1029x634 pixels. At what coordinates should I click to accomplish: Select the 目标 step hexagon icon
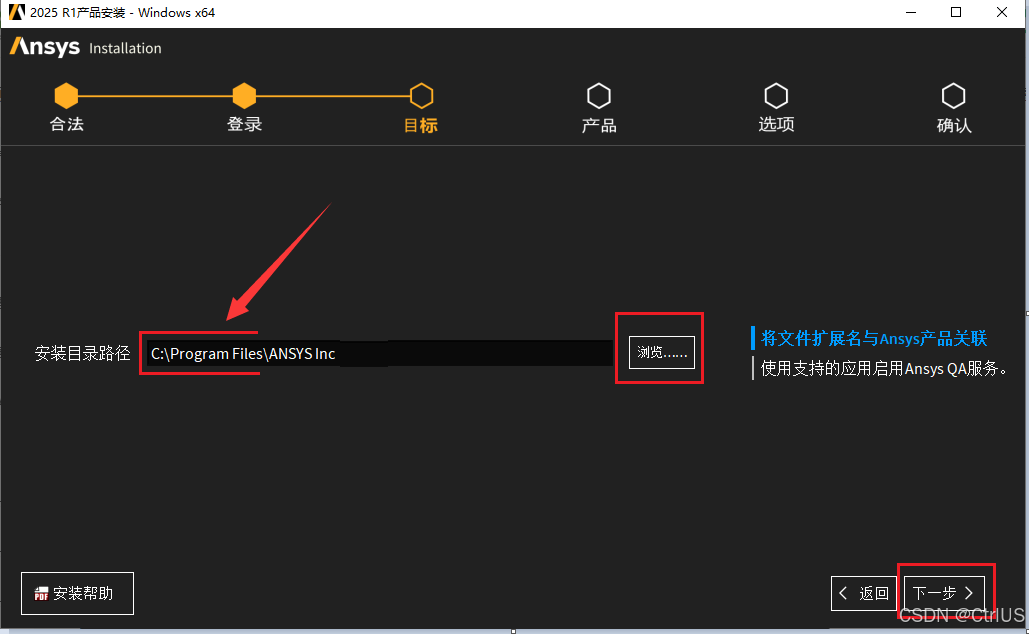click(421, 96)
